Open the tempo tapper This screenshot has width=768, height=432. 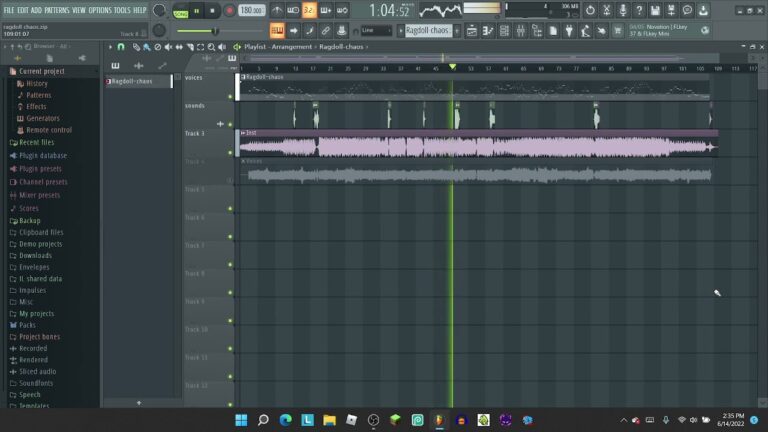(x=585, y=31)
